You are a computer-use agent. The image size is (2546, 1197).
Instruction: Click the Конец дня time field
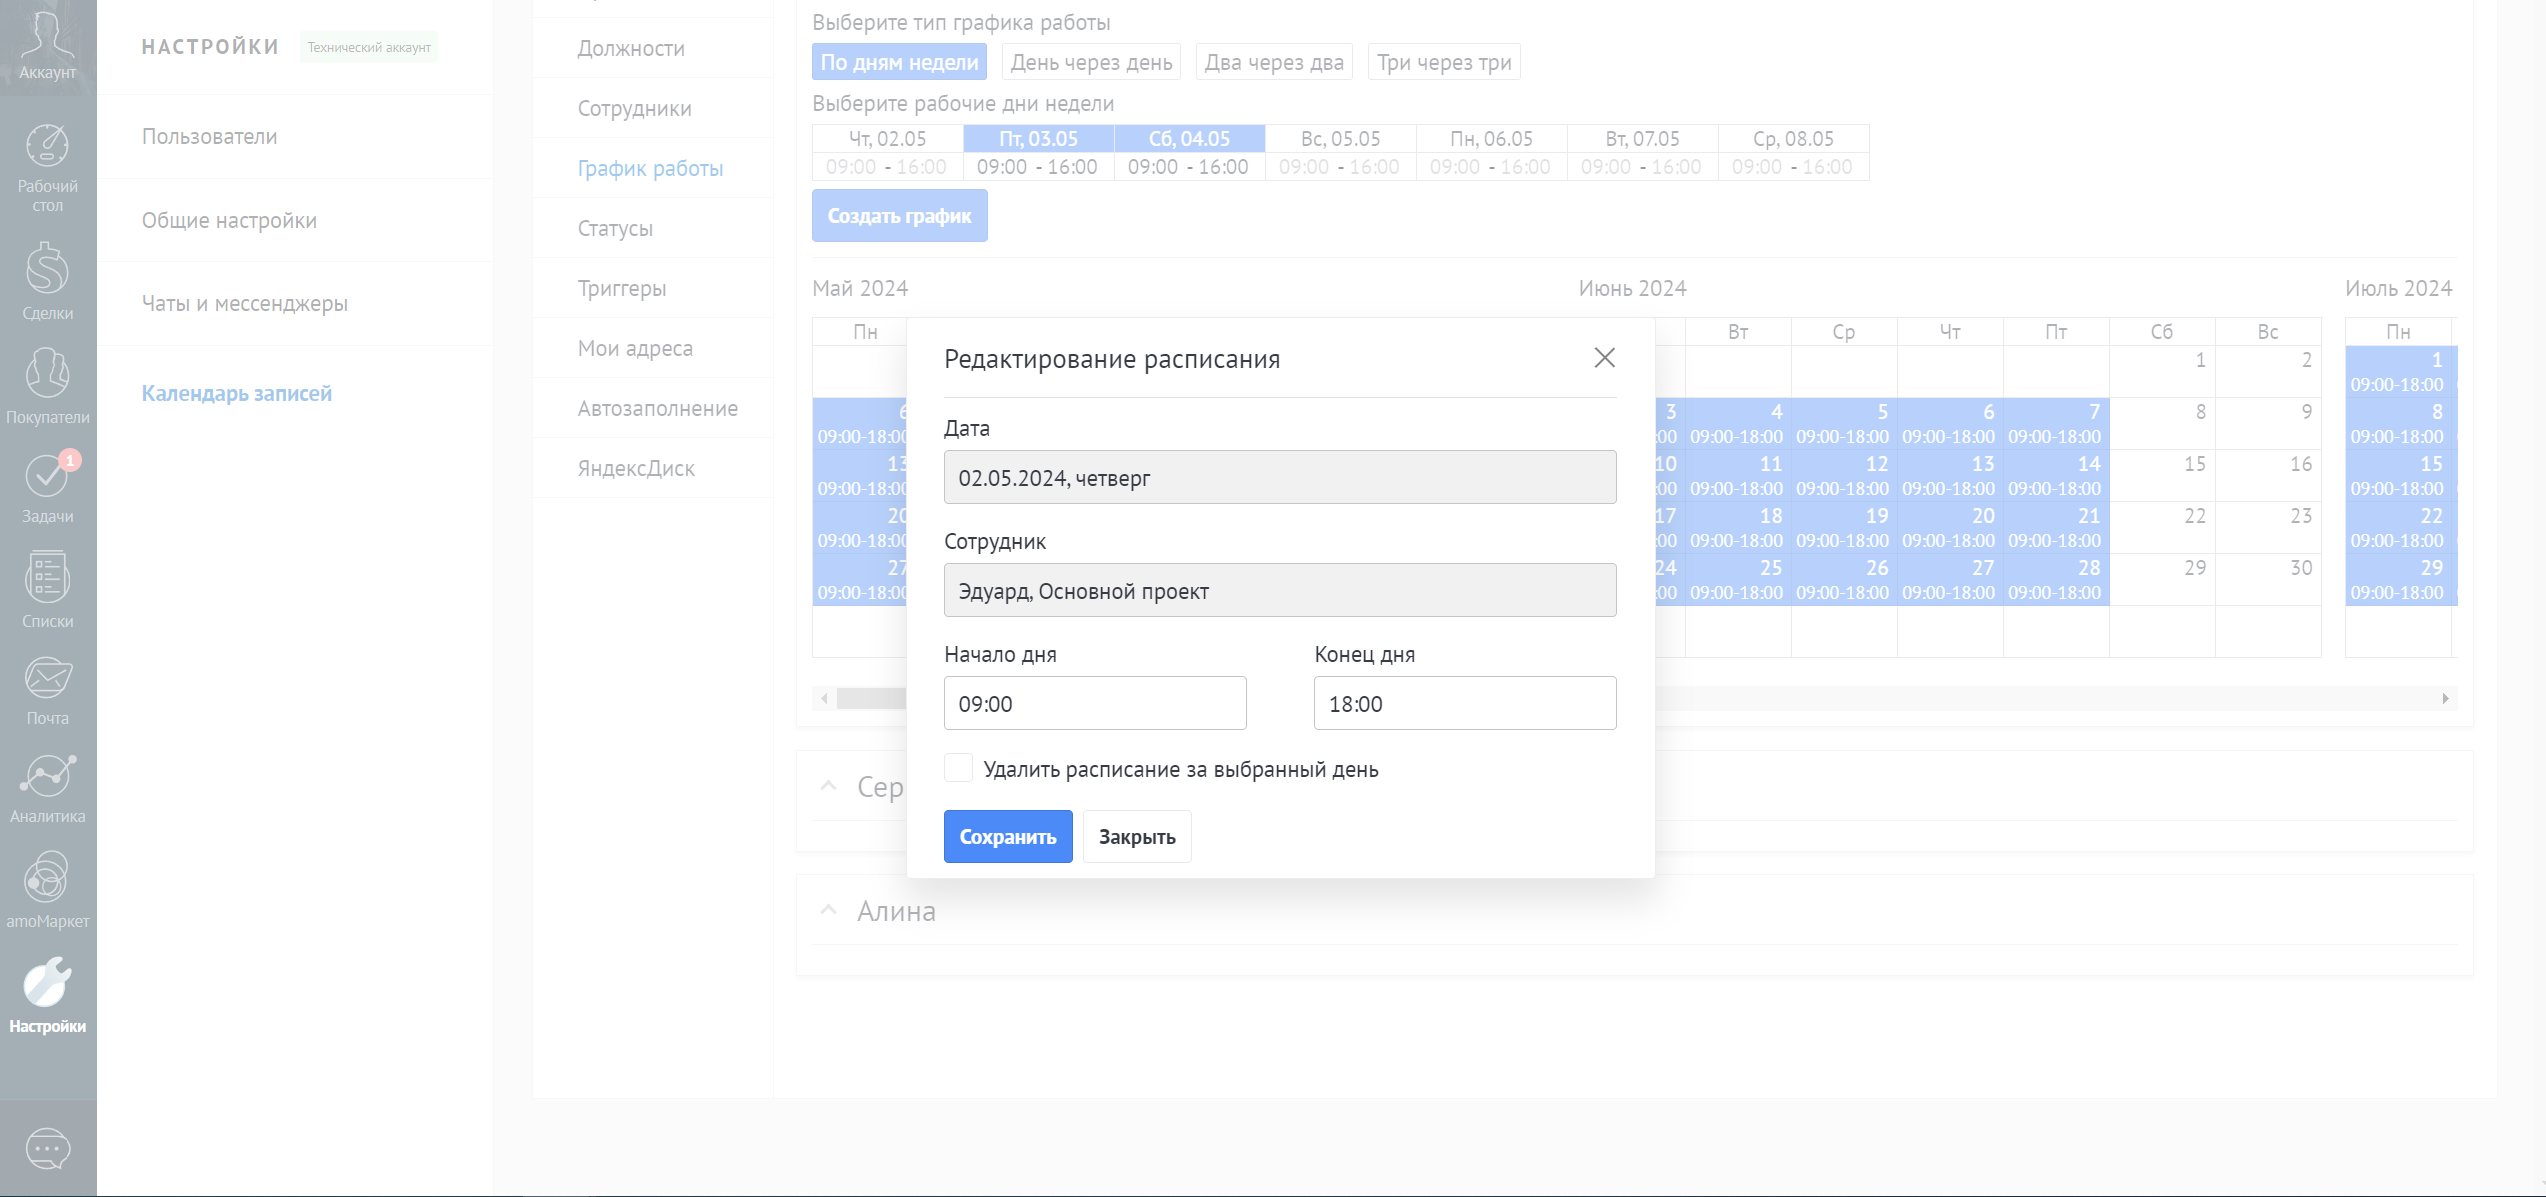pyautogui.click(x=1464, y=703)
